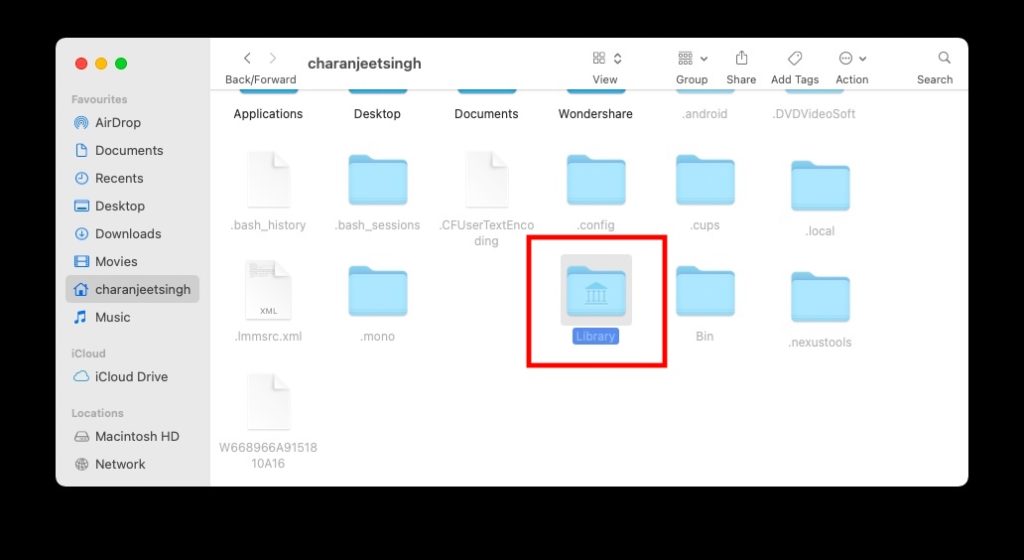
Task: Select the .cups folder icon
Action: tap(705, 179)
